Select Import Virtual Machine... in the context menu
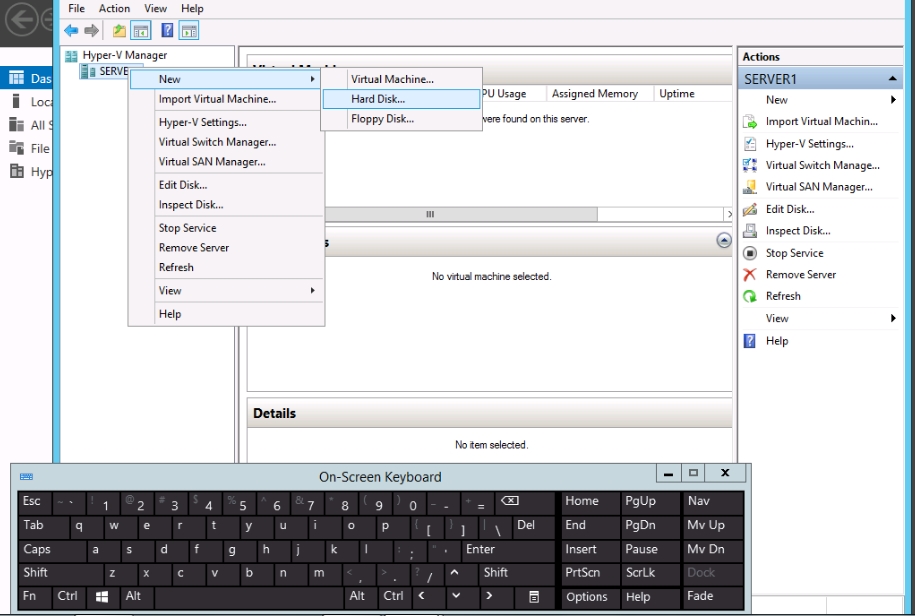The height and width of the screenshot is (616, 915). tap(226, 99)
